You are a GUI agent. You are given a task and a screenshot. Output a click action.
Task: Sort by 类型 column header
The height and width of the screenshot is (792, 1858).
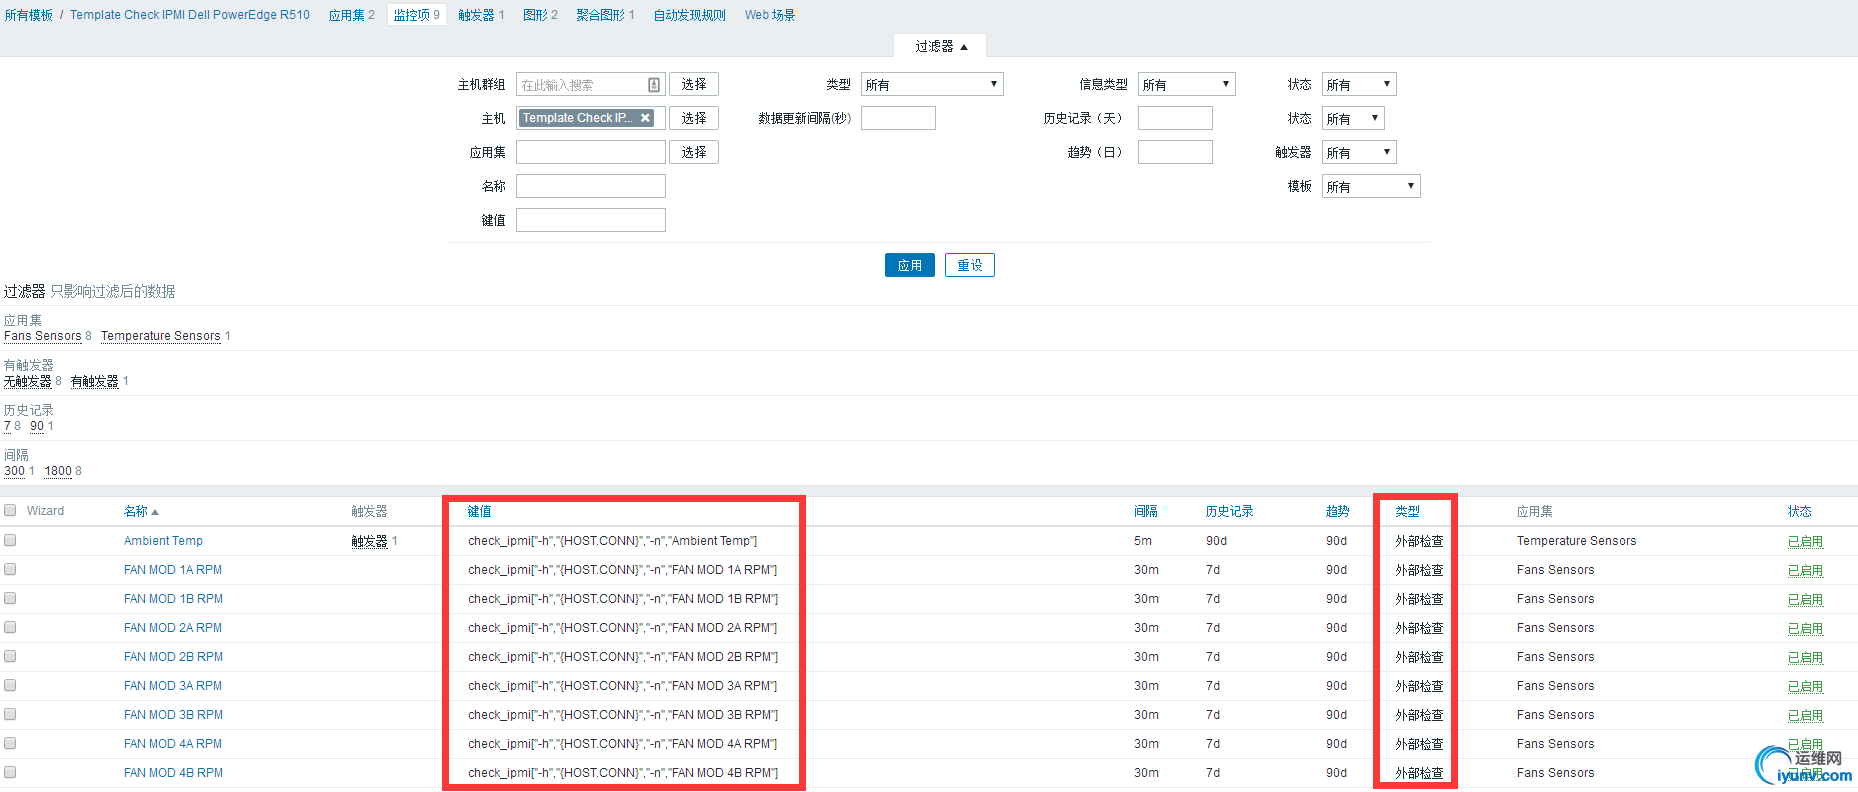pyautogui.click(x=1408, y=511)
